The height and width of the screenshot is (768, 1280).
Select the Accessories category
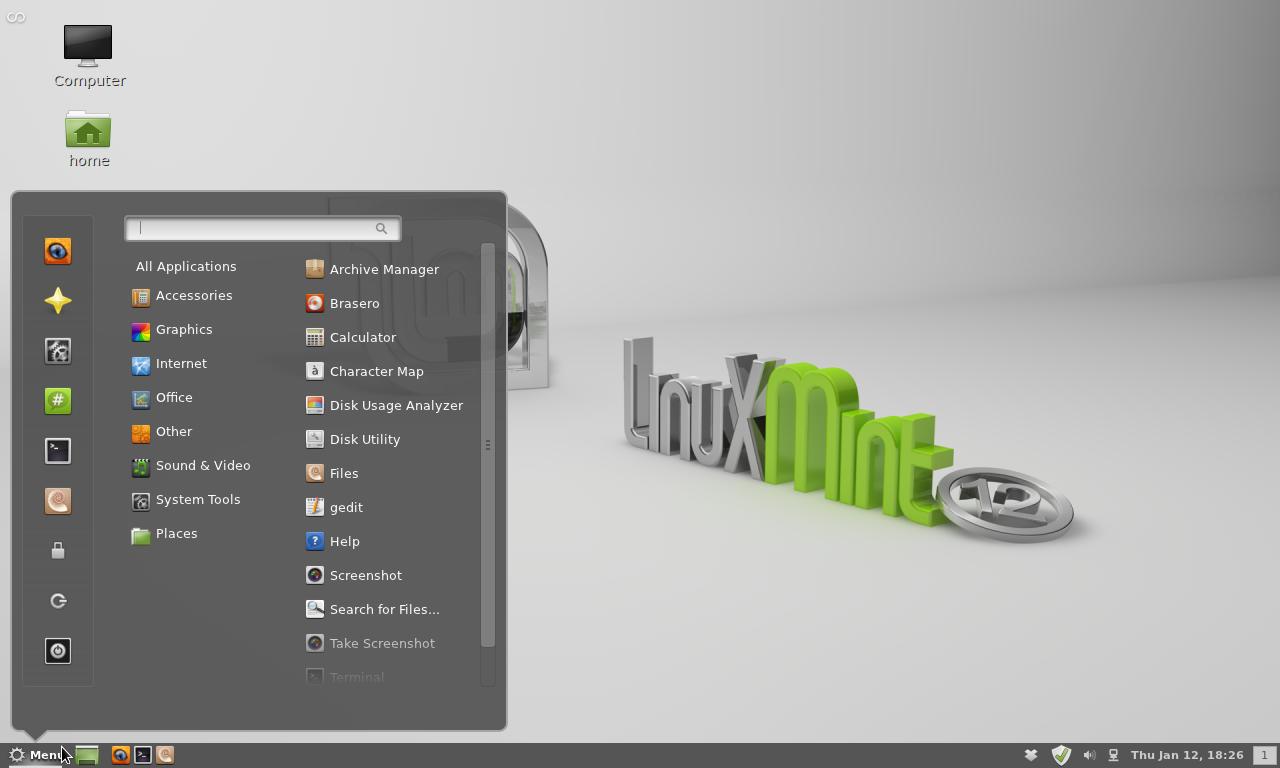click(182, 296)
